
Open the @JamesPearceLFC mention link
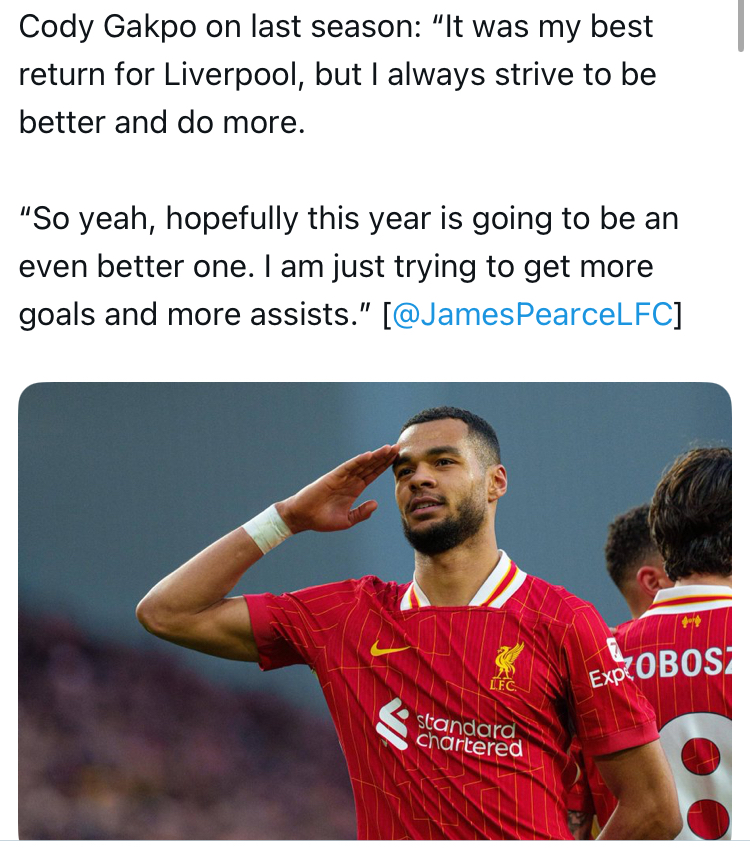click(532, 314)
